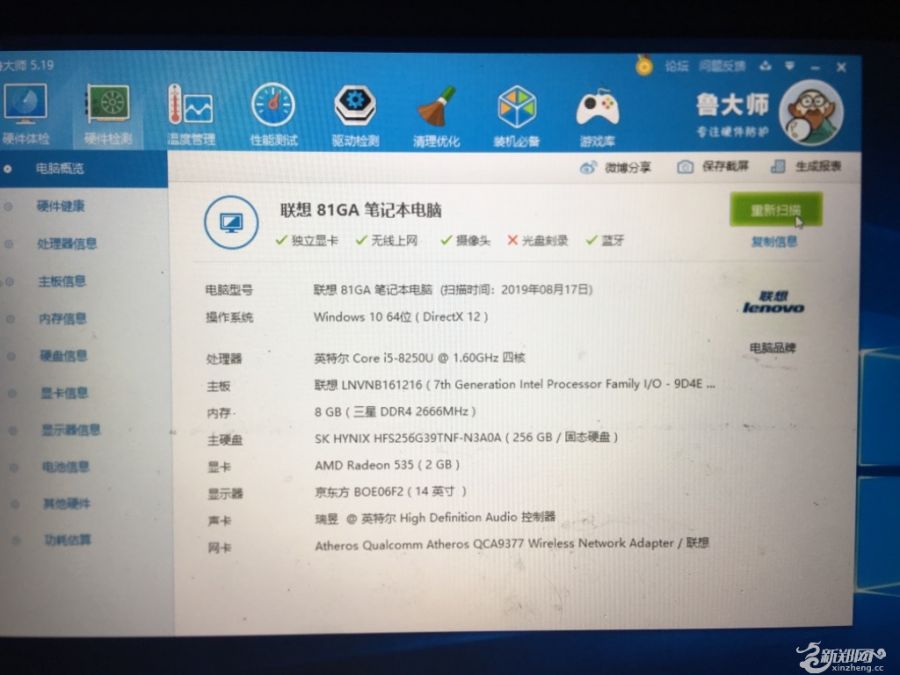Open 温度管理 temperature management
Screen dimensions: 900x675
tap(191, 114)
